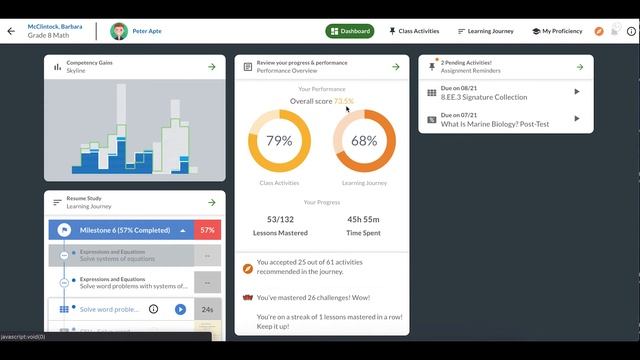Click the Milestone 6 flag icon
640x360 pixels.
pos(64,230)
